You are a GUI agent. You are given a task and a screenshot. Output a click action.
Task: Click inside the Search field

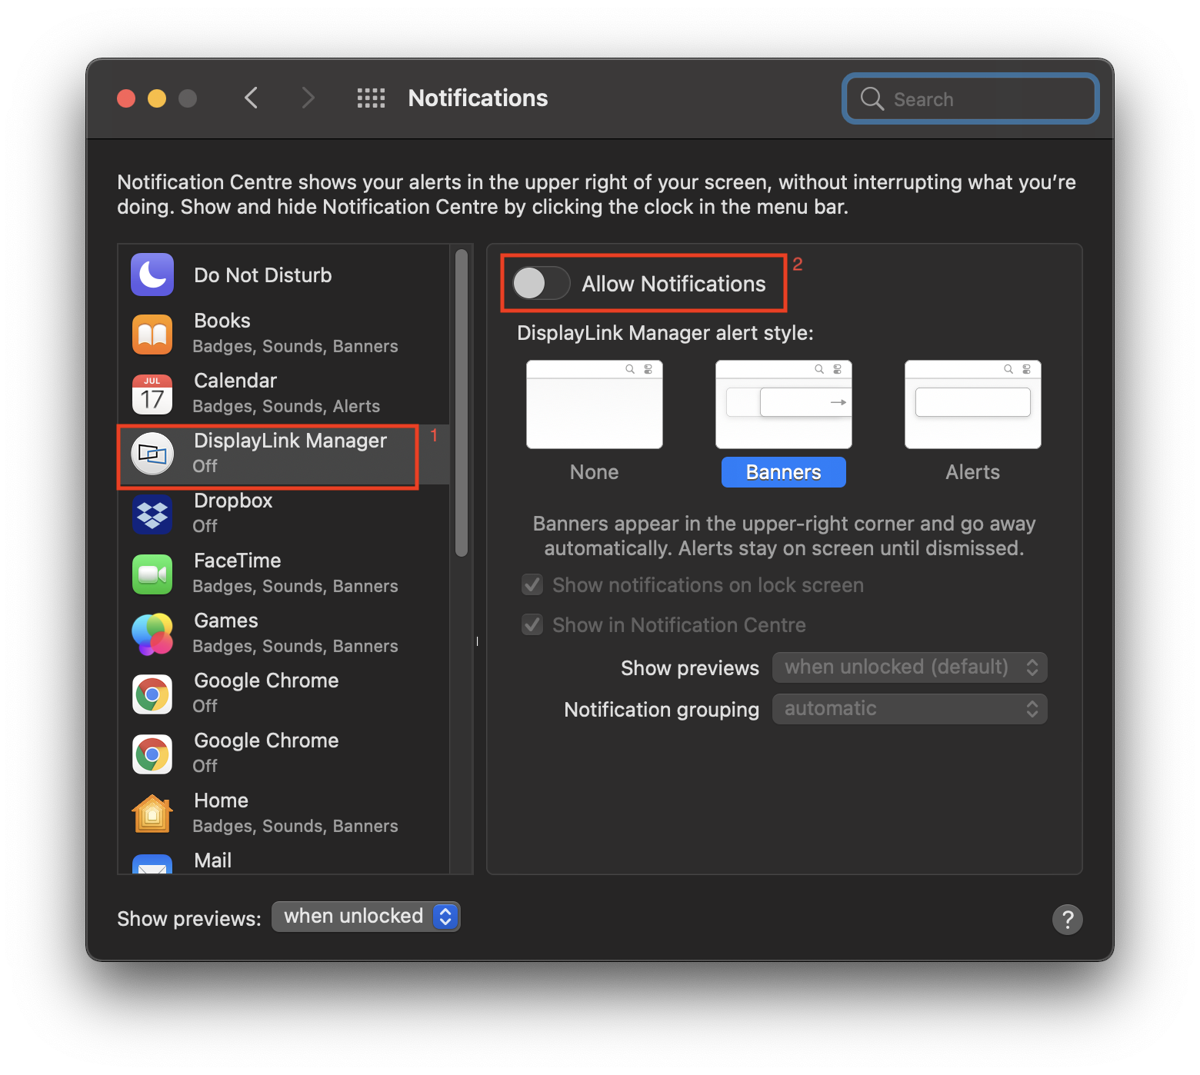[968, 98]
